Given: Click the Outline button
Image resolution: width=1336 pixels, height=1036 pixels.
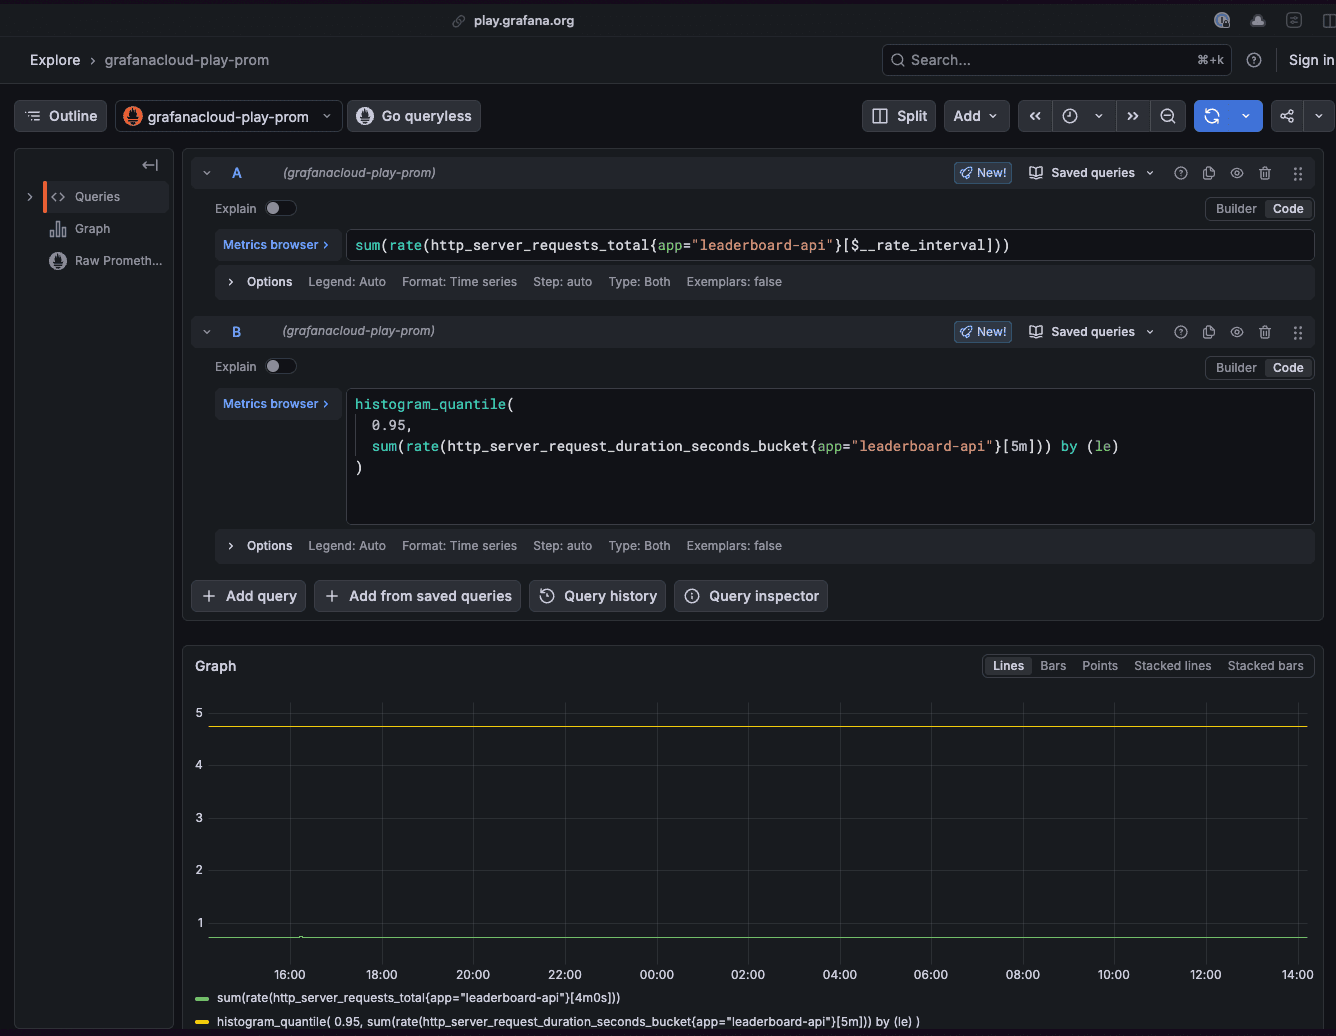Looking at the screenshot, I should pyautogui.click(x=61, y=116).
